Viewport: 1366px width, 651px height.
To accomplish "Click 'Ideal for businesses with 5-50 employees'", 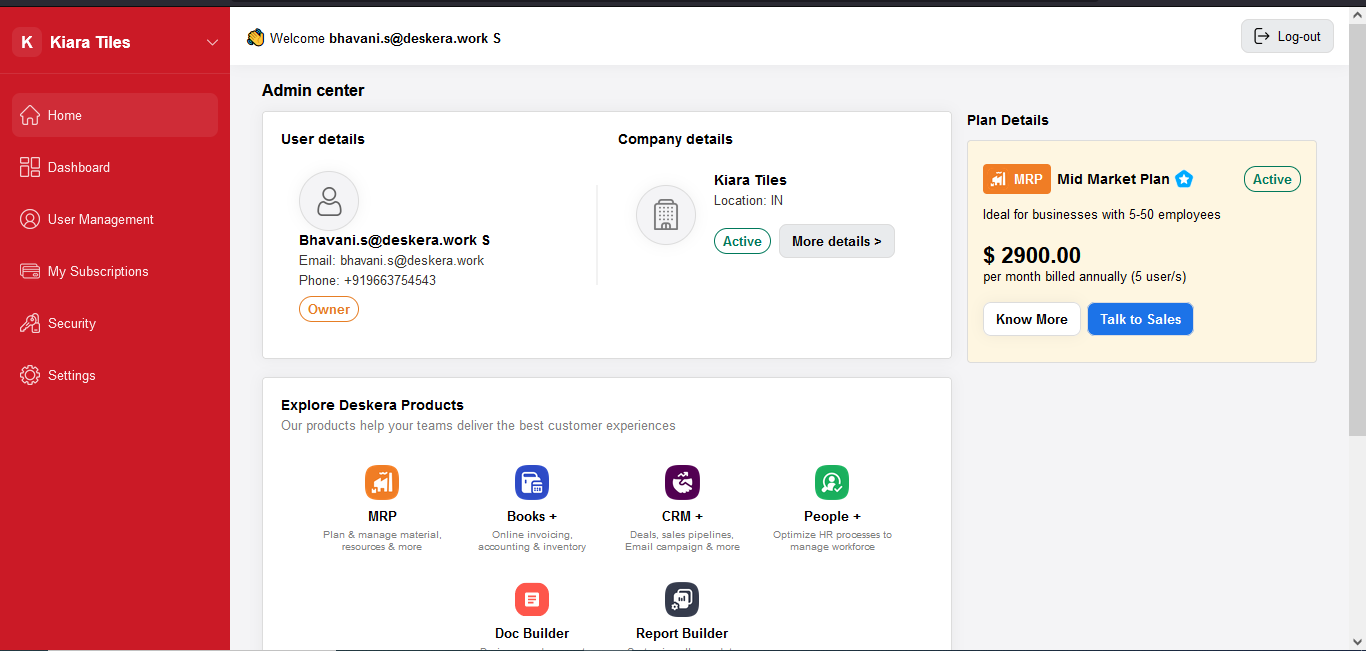I will coord(1102,214).
